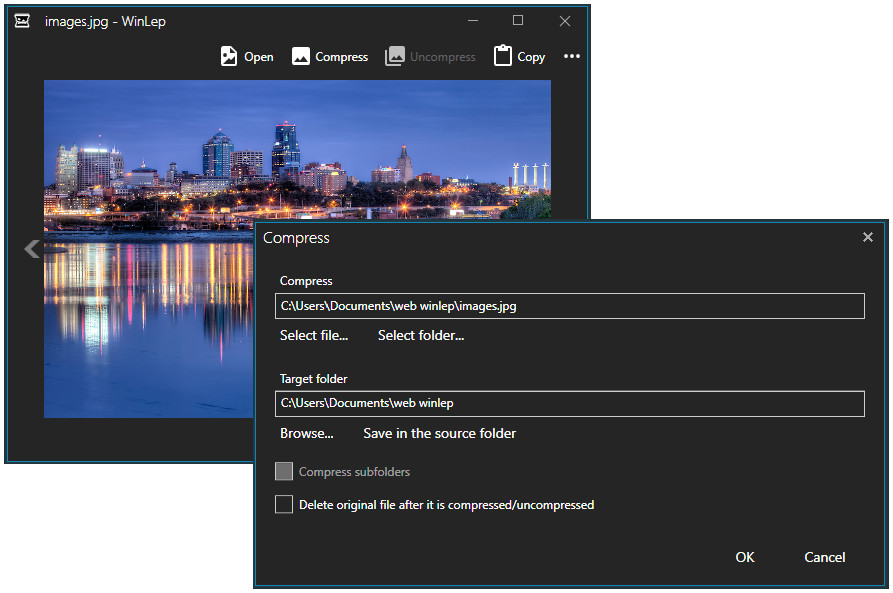
Task: Enable Delete original file after compression checkbox
Action: pos(284,505)
